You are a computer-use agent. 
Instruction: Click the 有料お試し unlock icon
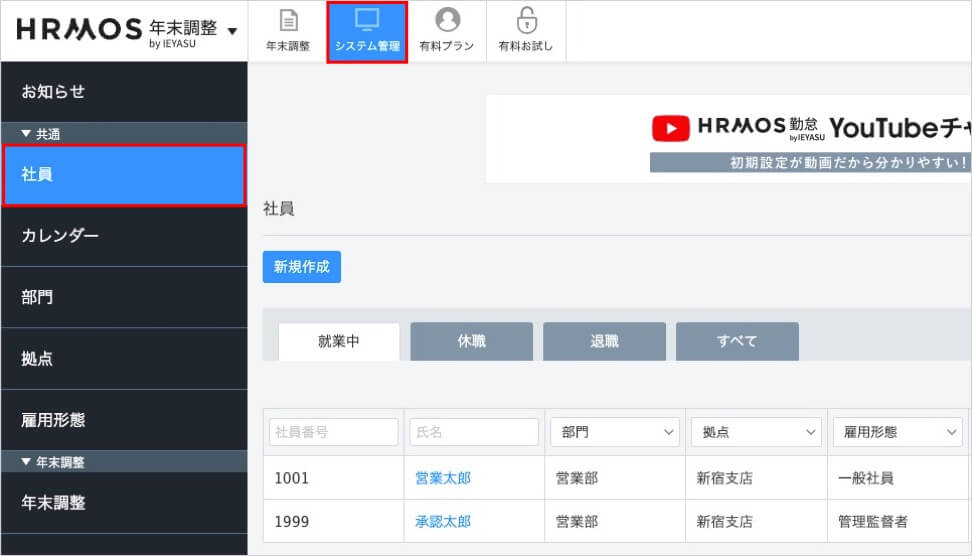point(526,20)
